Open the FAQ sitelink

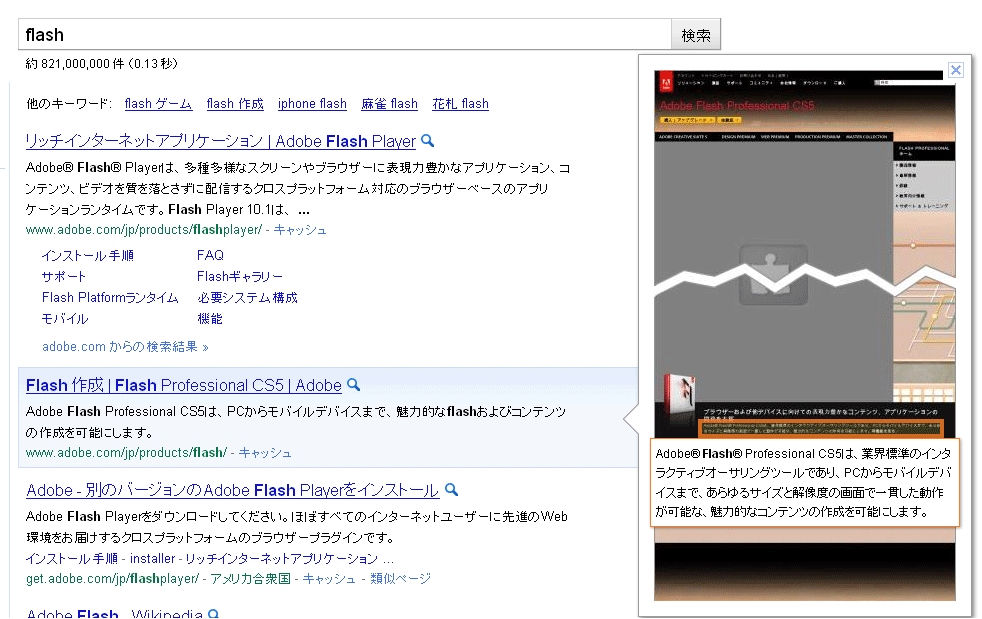210,256
